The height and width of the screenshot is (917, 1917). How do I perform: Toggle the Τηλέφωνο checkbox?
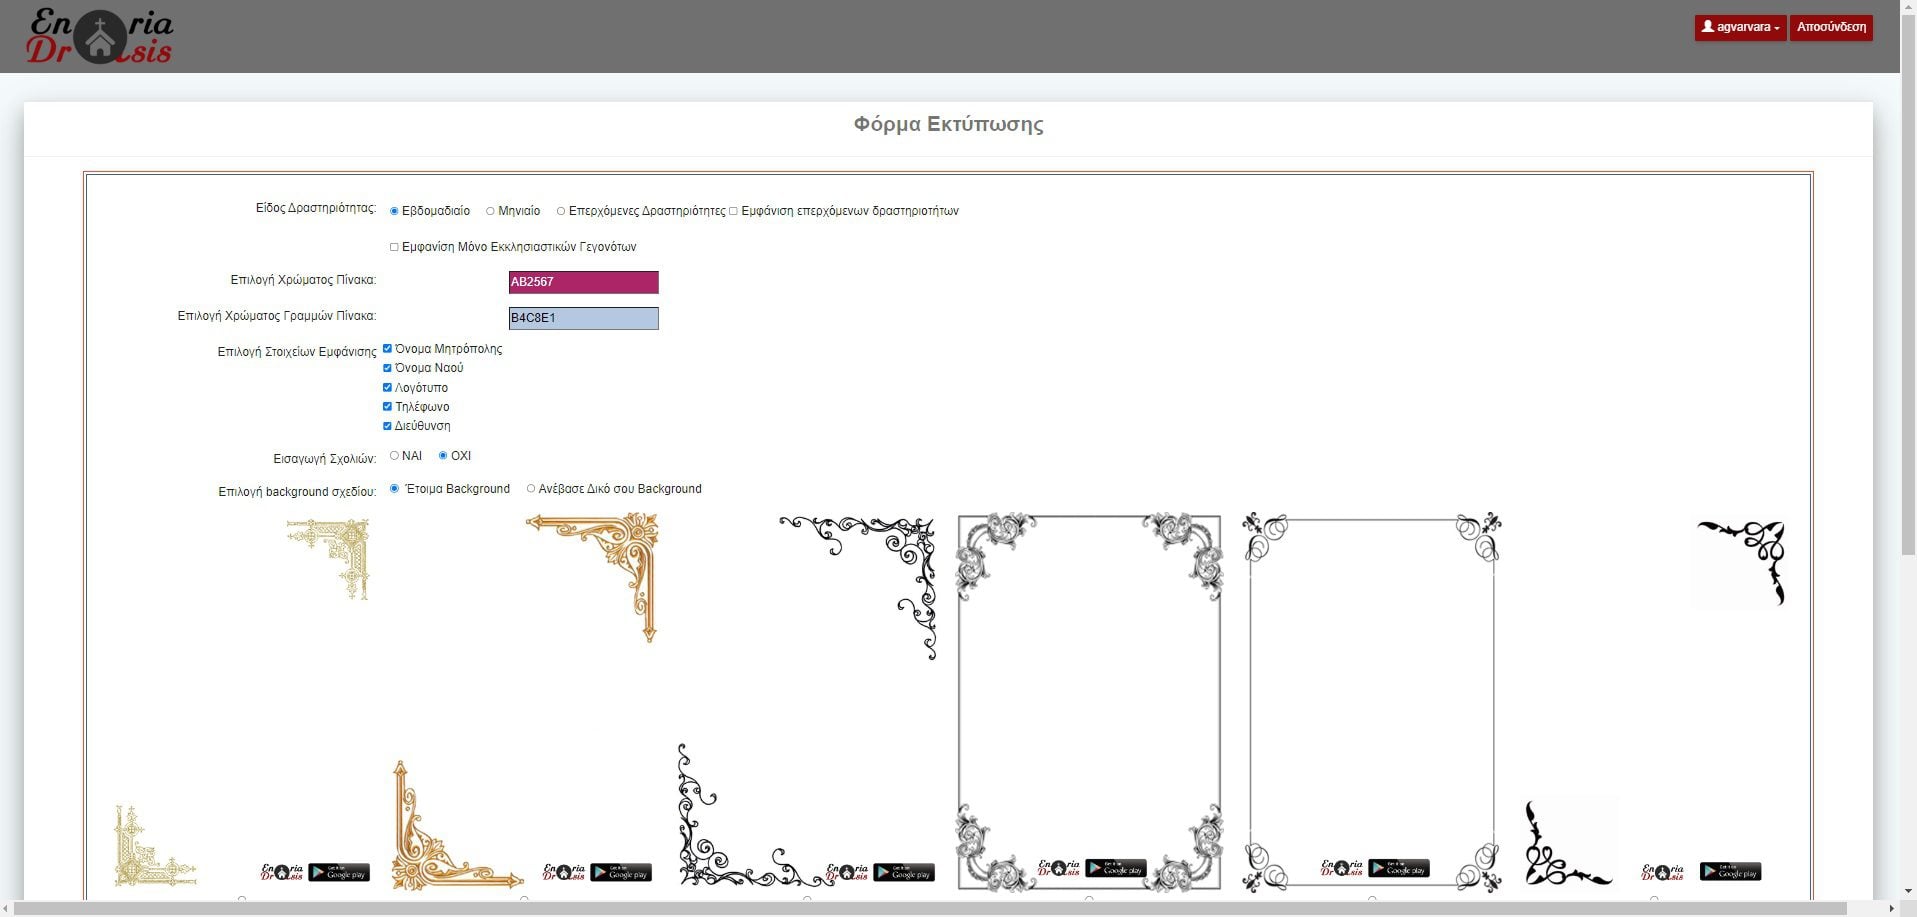click(387, 407)
